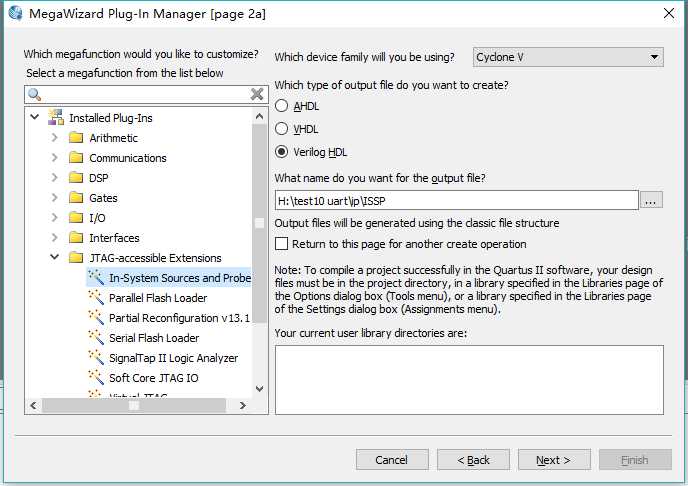The height and width of the screenshot is (486, 688).
Task: Click the MegaWizard title bar globe icon
Action: point(15,13)
